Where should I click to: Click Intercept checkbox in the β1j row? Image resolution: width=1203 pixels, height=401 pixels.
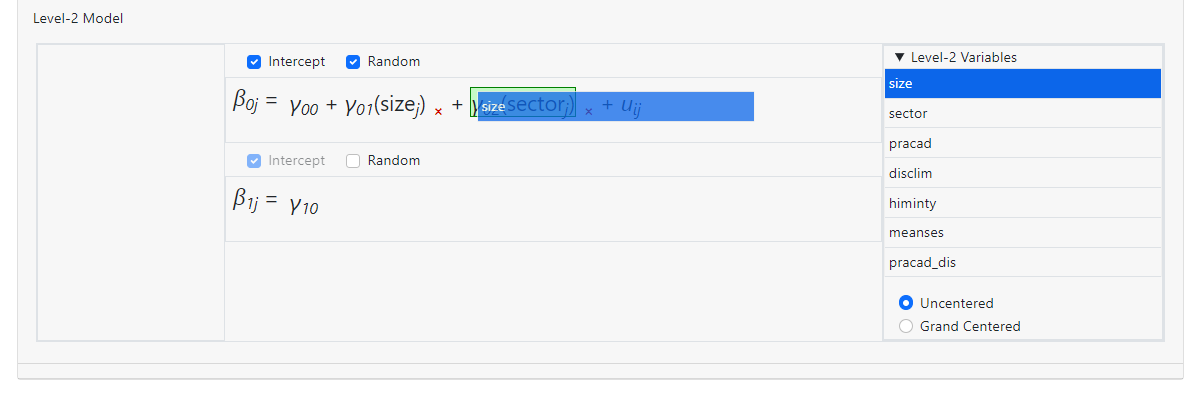tap(254, 161)
